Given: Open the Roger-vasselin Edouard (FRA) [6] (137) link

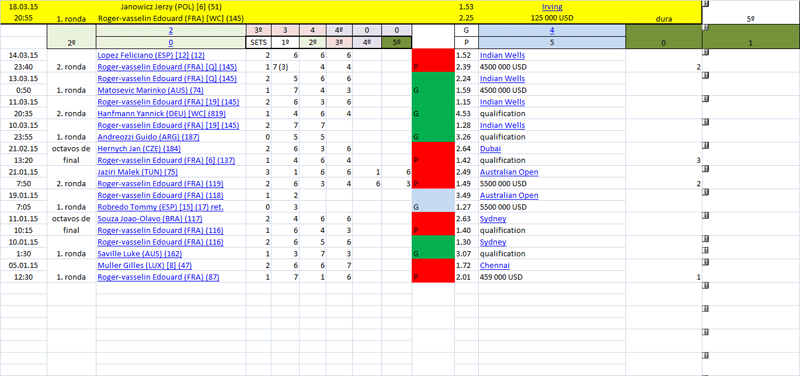Looking at the screenshot, I should 166,161.
